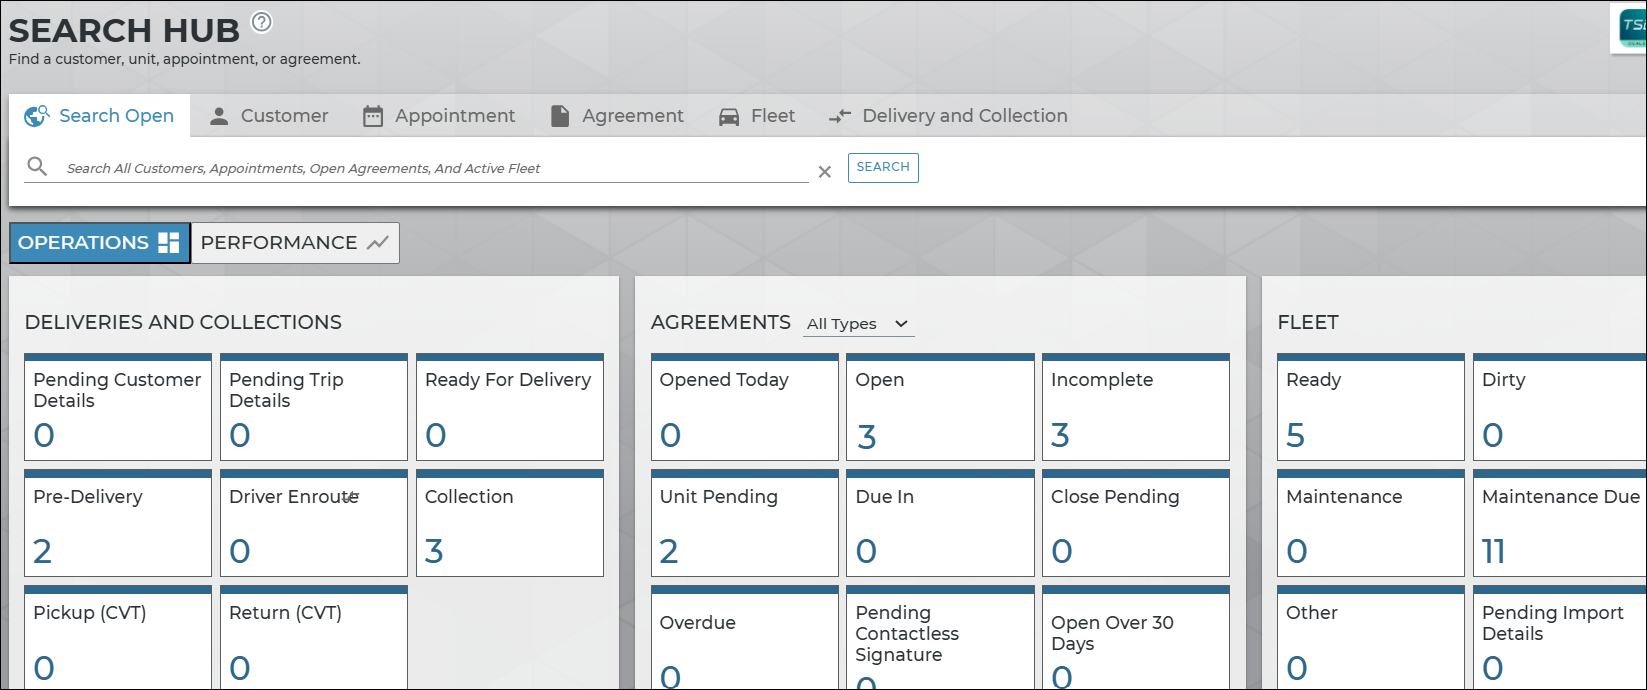The height and width of the screenshot is (690, 1647).
Task: Click the Fleet car icon
Action: [729, 117]
